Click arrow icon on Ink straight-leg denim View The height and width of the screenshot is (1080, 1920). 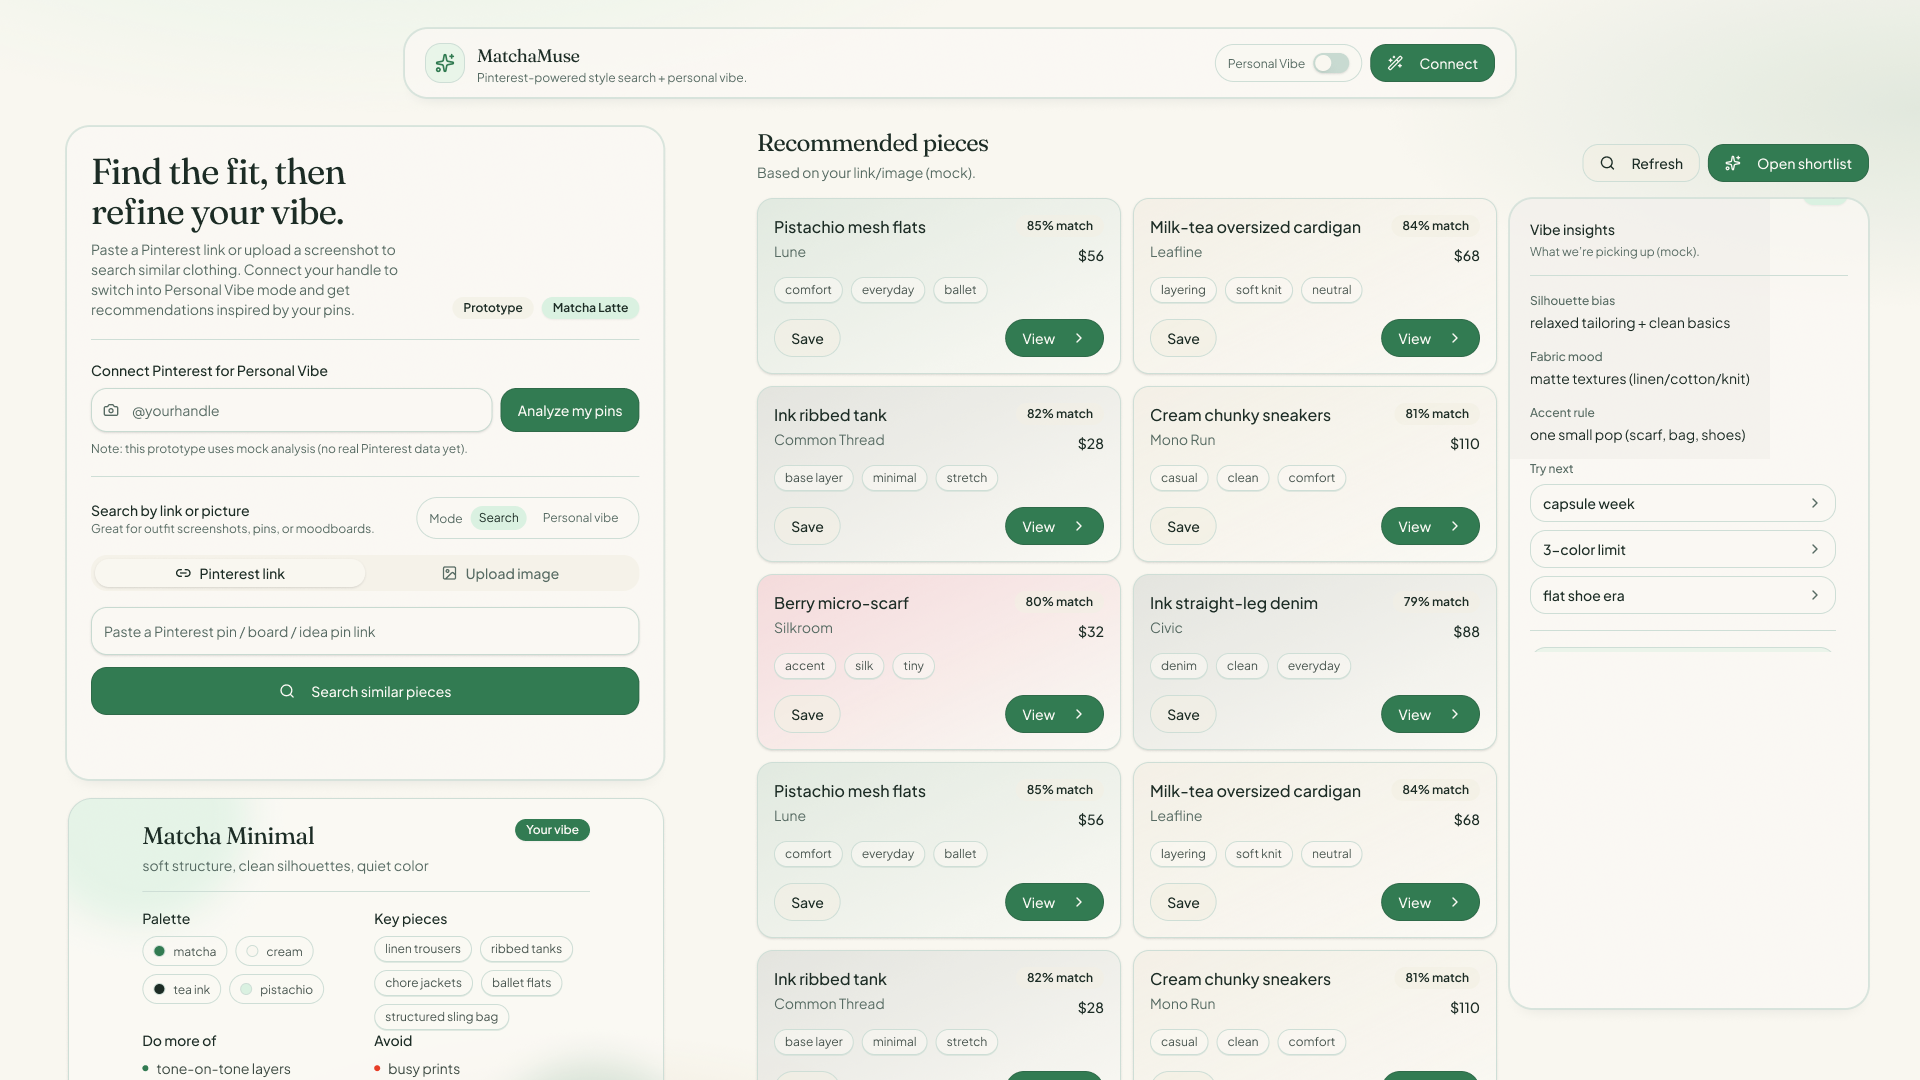coord(1455,715)
